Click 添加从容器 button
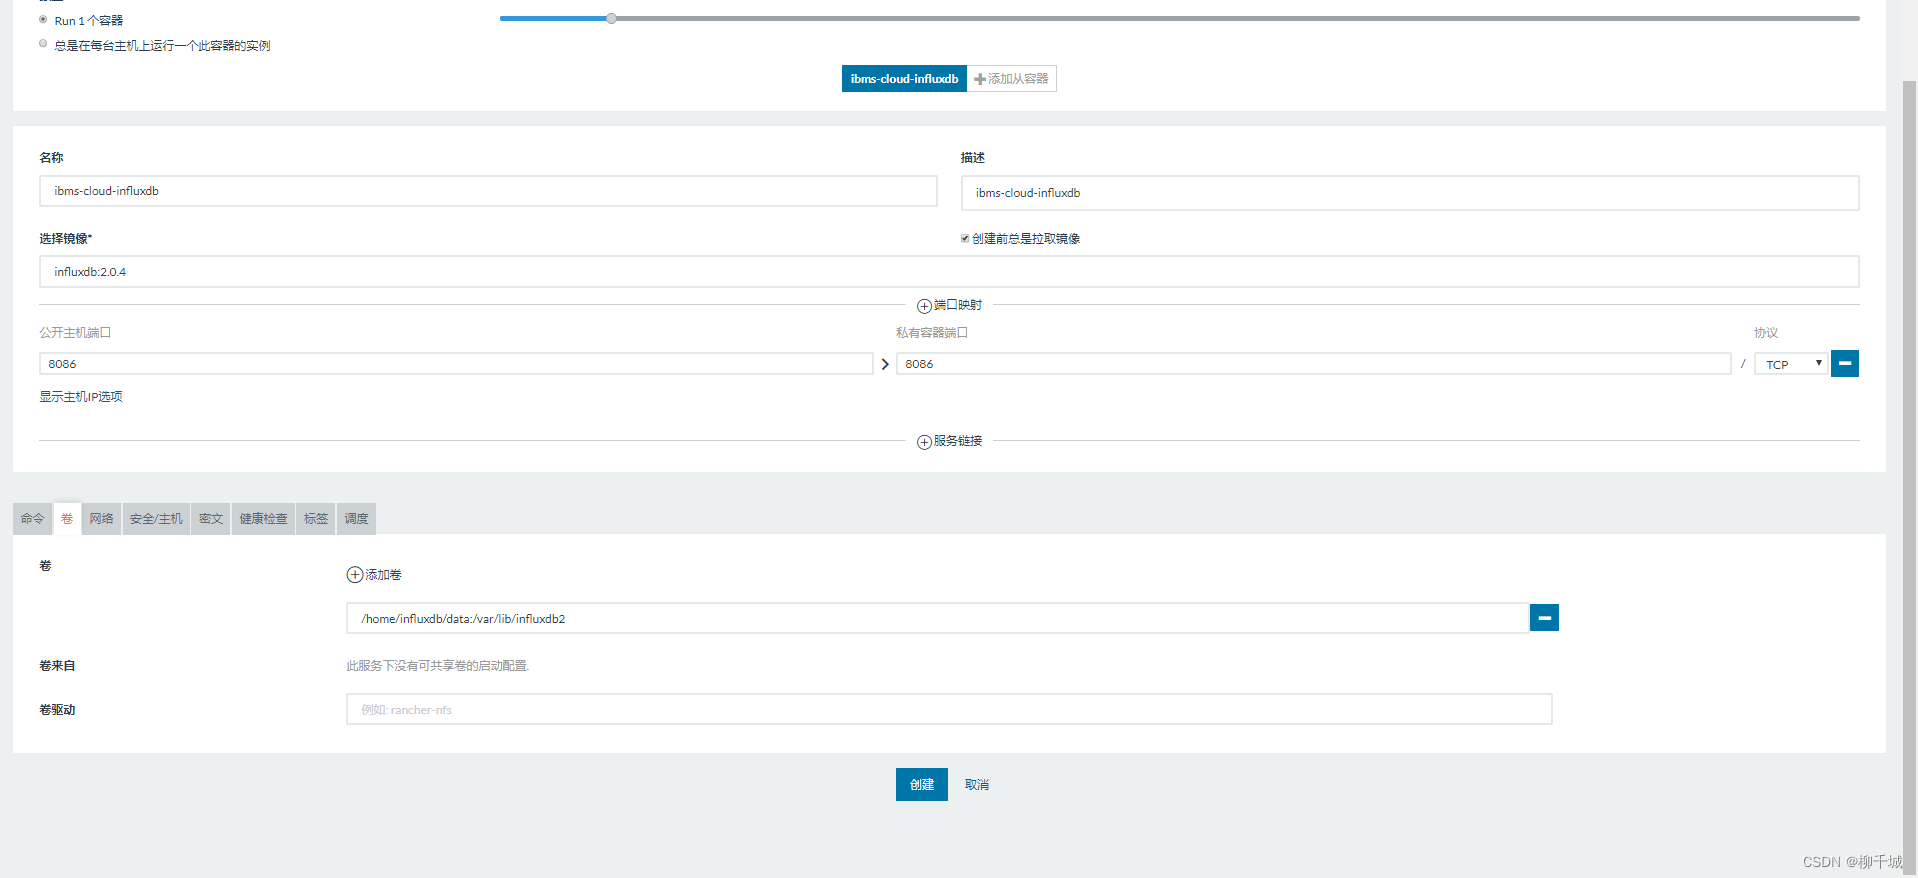 tap(1011, 79)
